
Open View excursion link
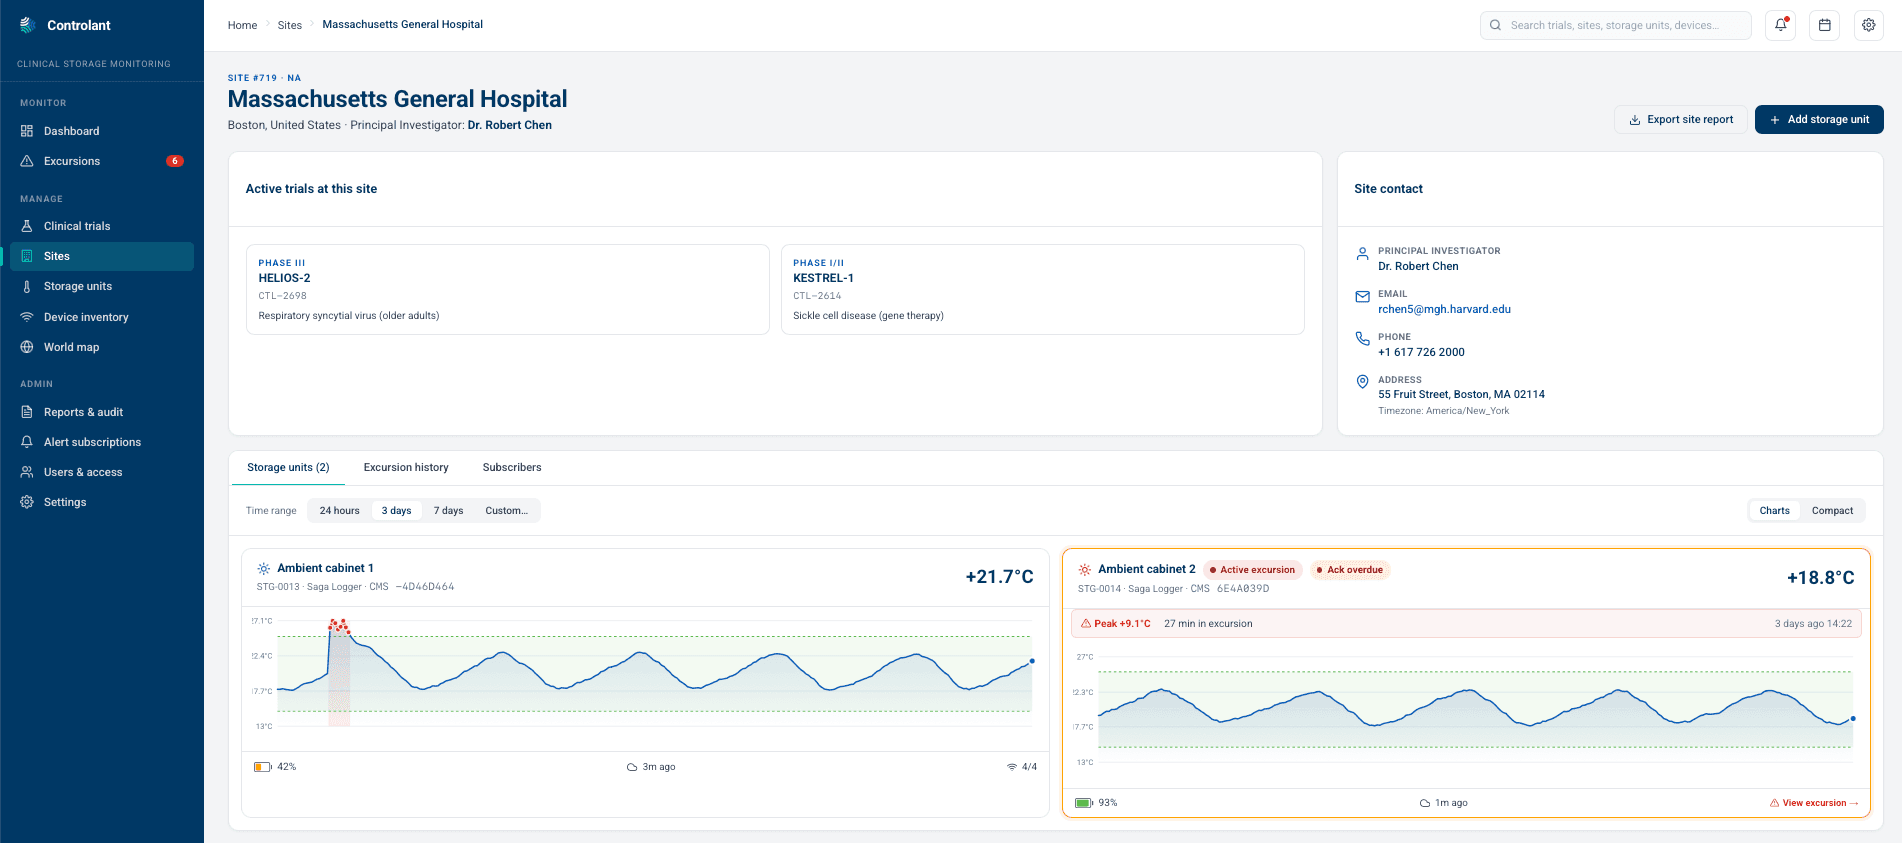1814,803
